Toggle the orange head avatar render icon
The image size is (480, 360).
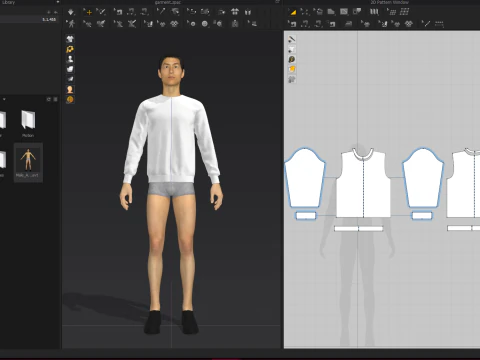pyautogui.click(x=70, y=89)
